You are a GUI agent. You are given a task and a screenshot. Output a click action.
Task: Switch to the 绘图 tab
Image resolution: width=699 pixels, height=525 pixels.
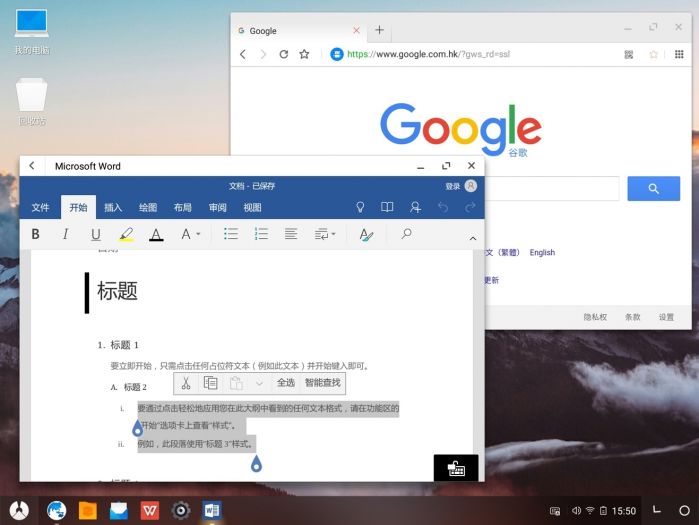pos(148,207)
